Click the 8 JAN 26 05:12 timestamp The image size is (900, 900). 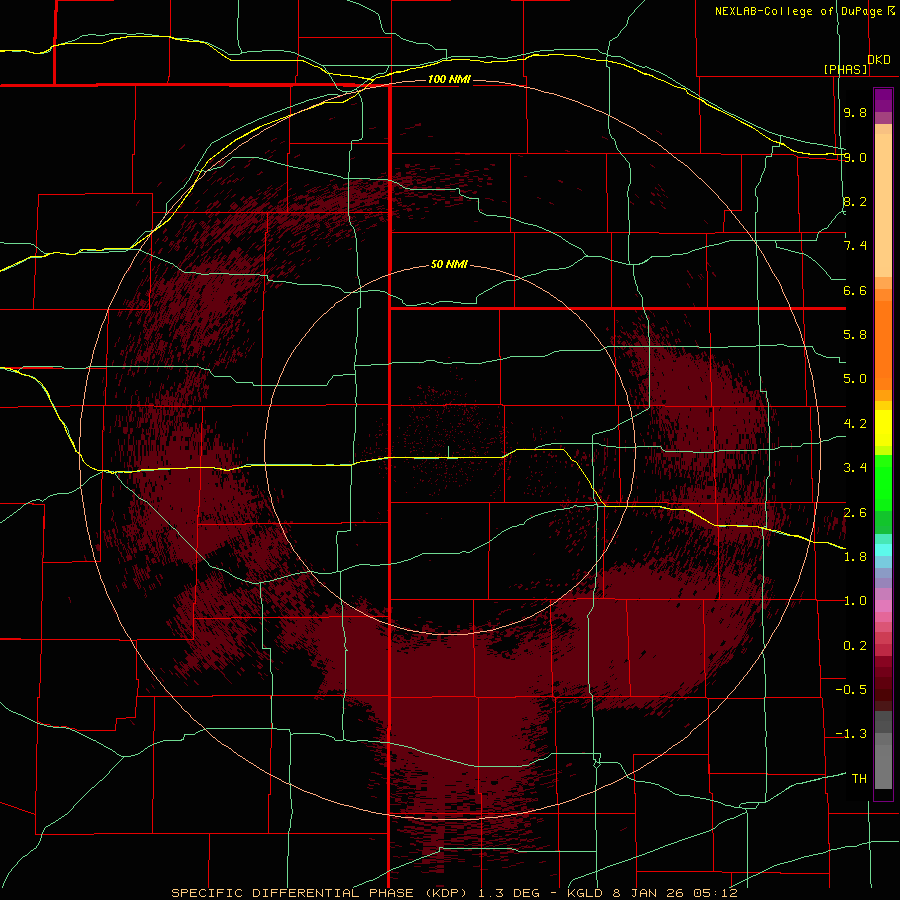[x=675, y=893]
